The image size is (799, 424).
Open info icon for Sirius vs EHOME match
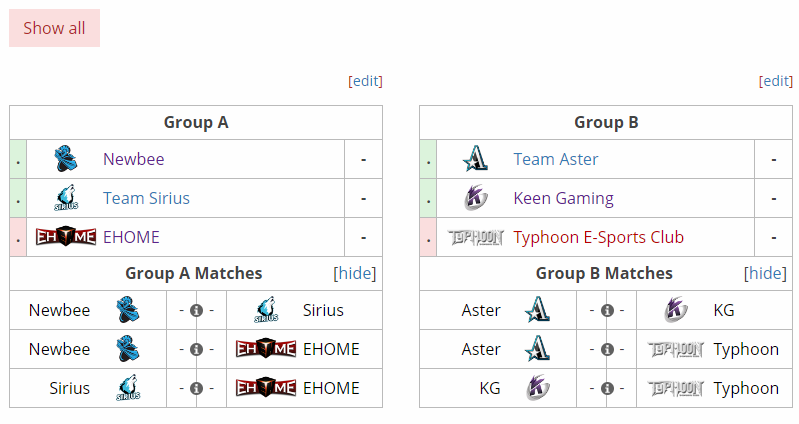click(196, 388)
